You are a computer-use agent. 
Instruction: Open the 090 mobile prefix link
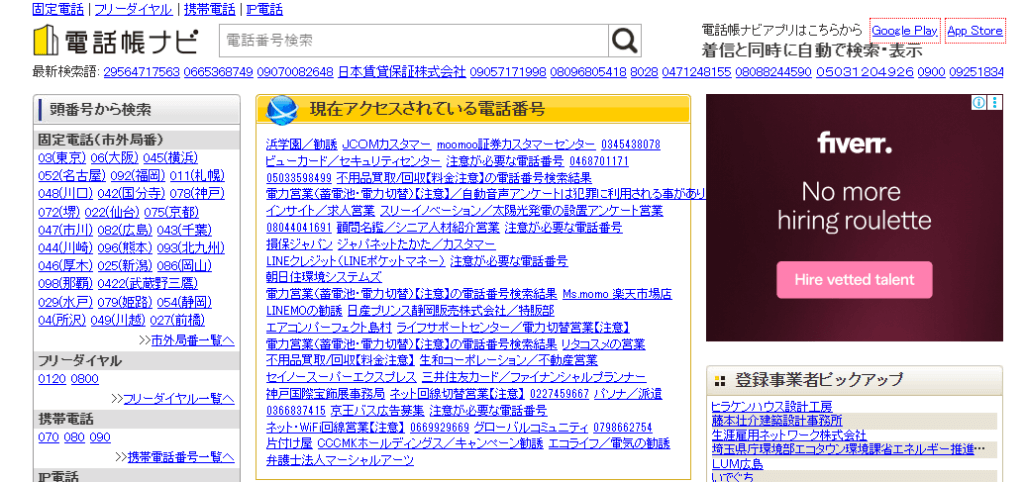[100, 438]
